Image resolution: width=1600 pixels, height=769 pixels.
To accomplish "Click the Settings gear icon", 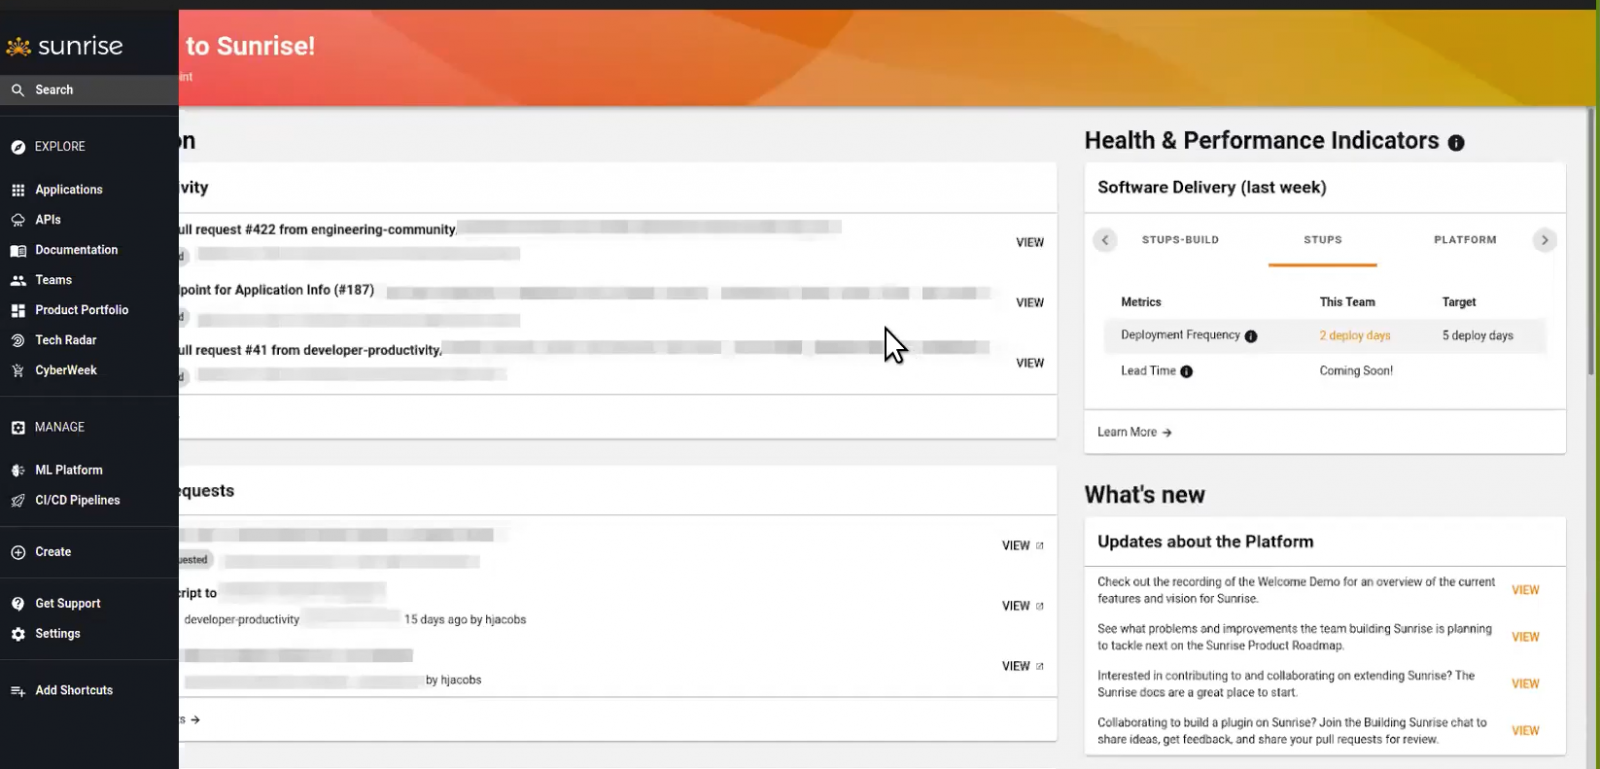I will click(18, 634).
